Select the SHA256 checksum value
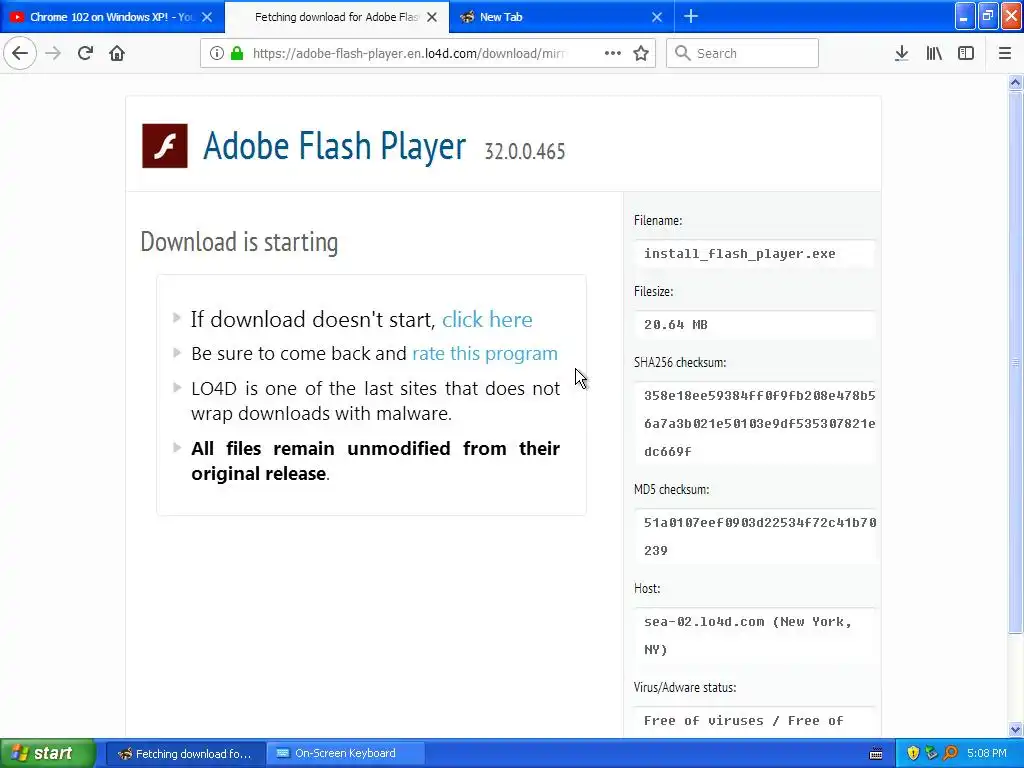 coord(760,423)
